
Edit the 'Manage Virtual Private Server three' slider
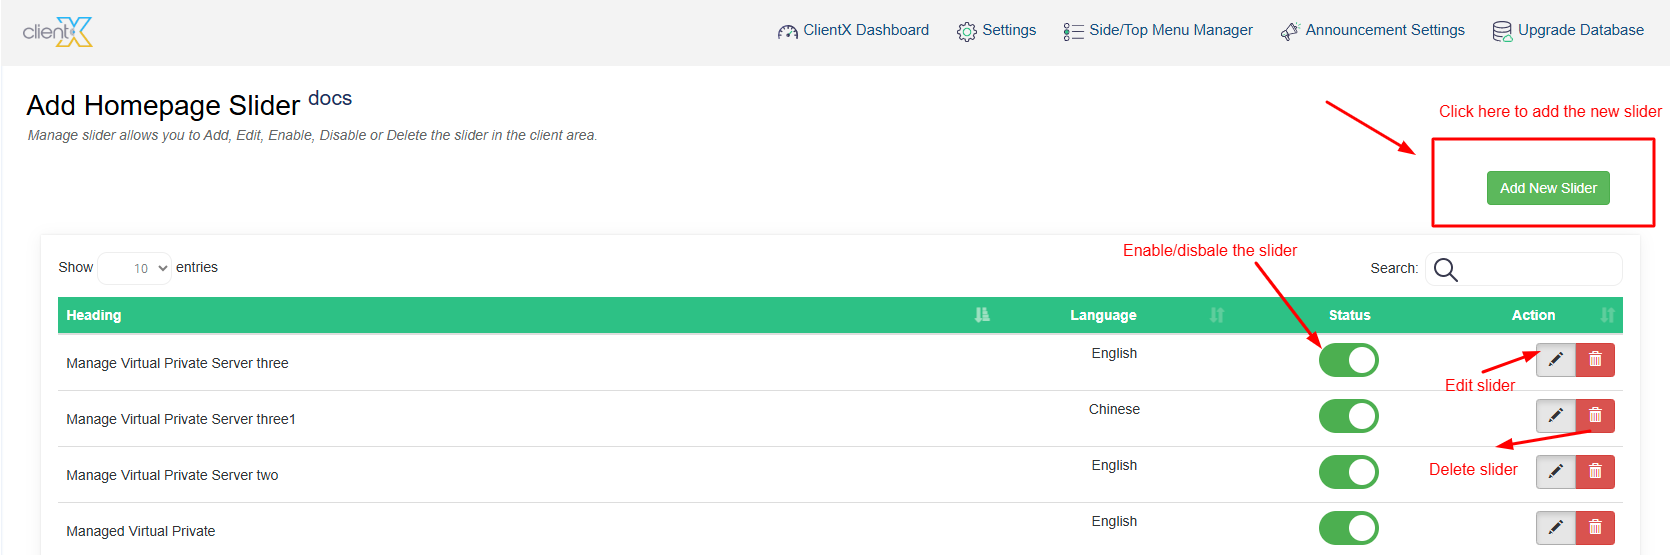(1555, 360)
